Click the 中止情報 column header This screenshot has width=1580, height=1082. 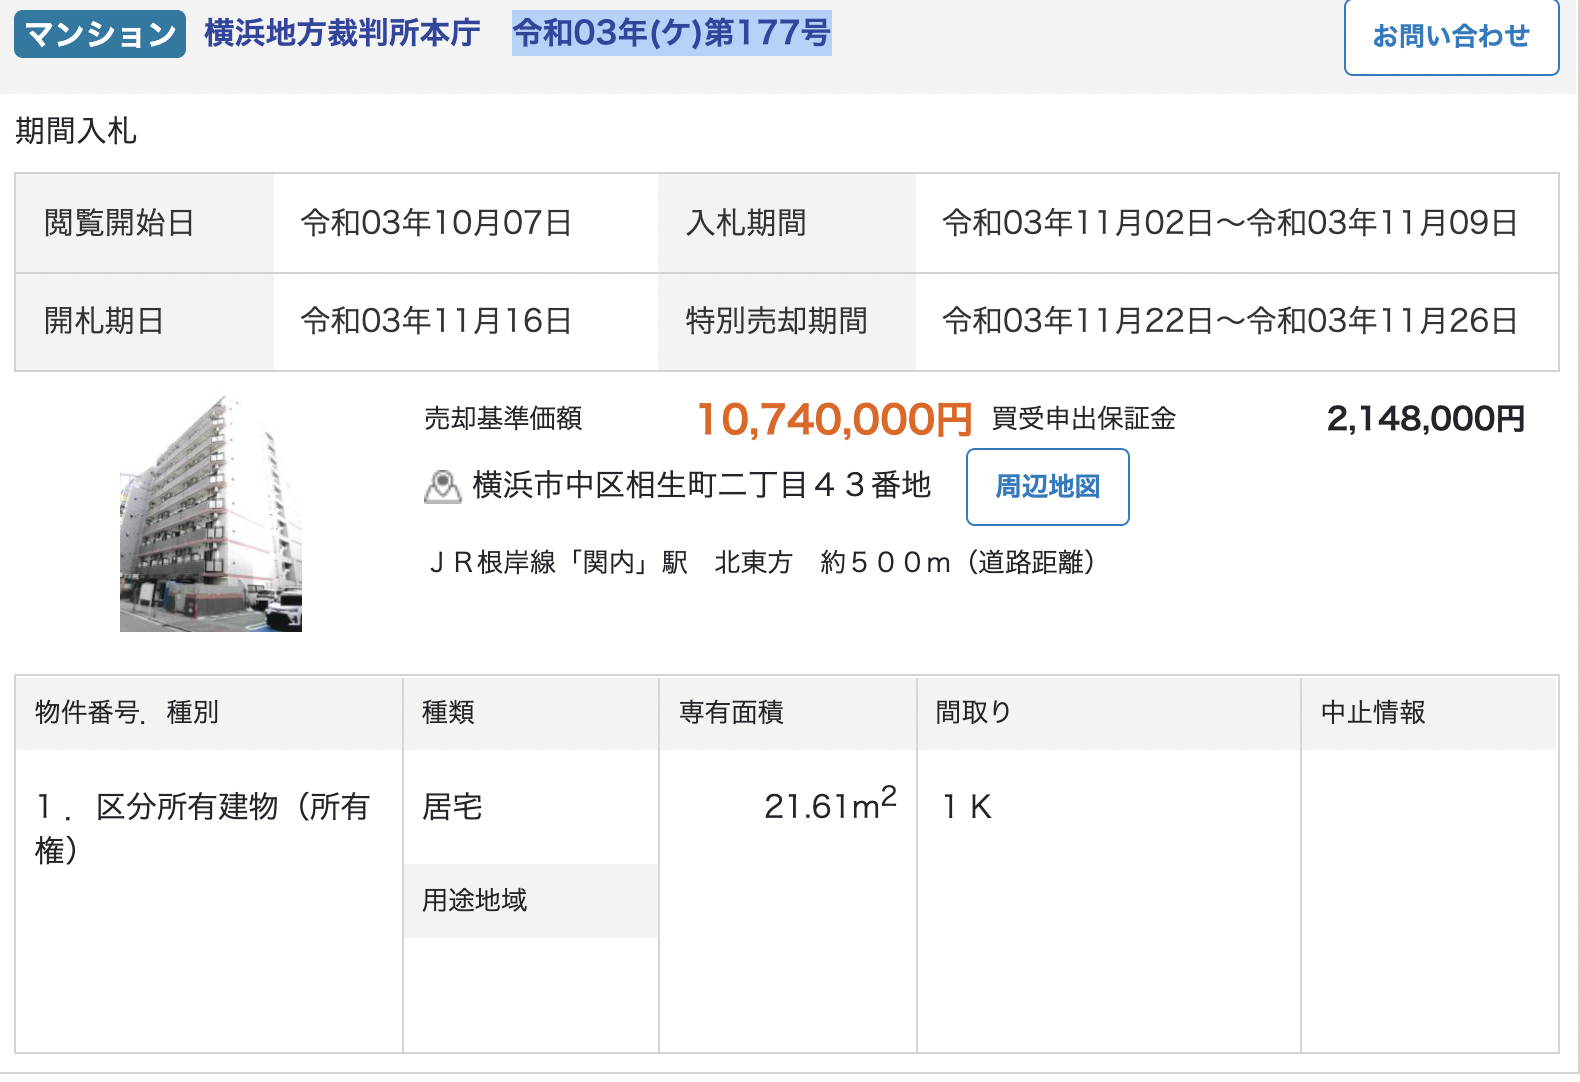(x=1373, y=712)
